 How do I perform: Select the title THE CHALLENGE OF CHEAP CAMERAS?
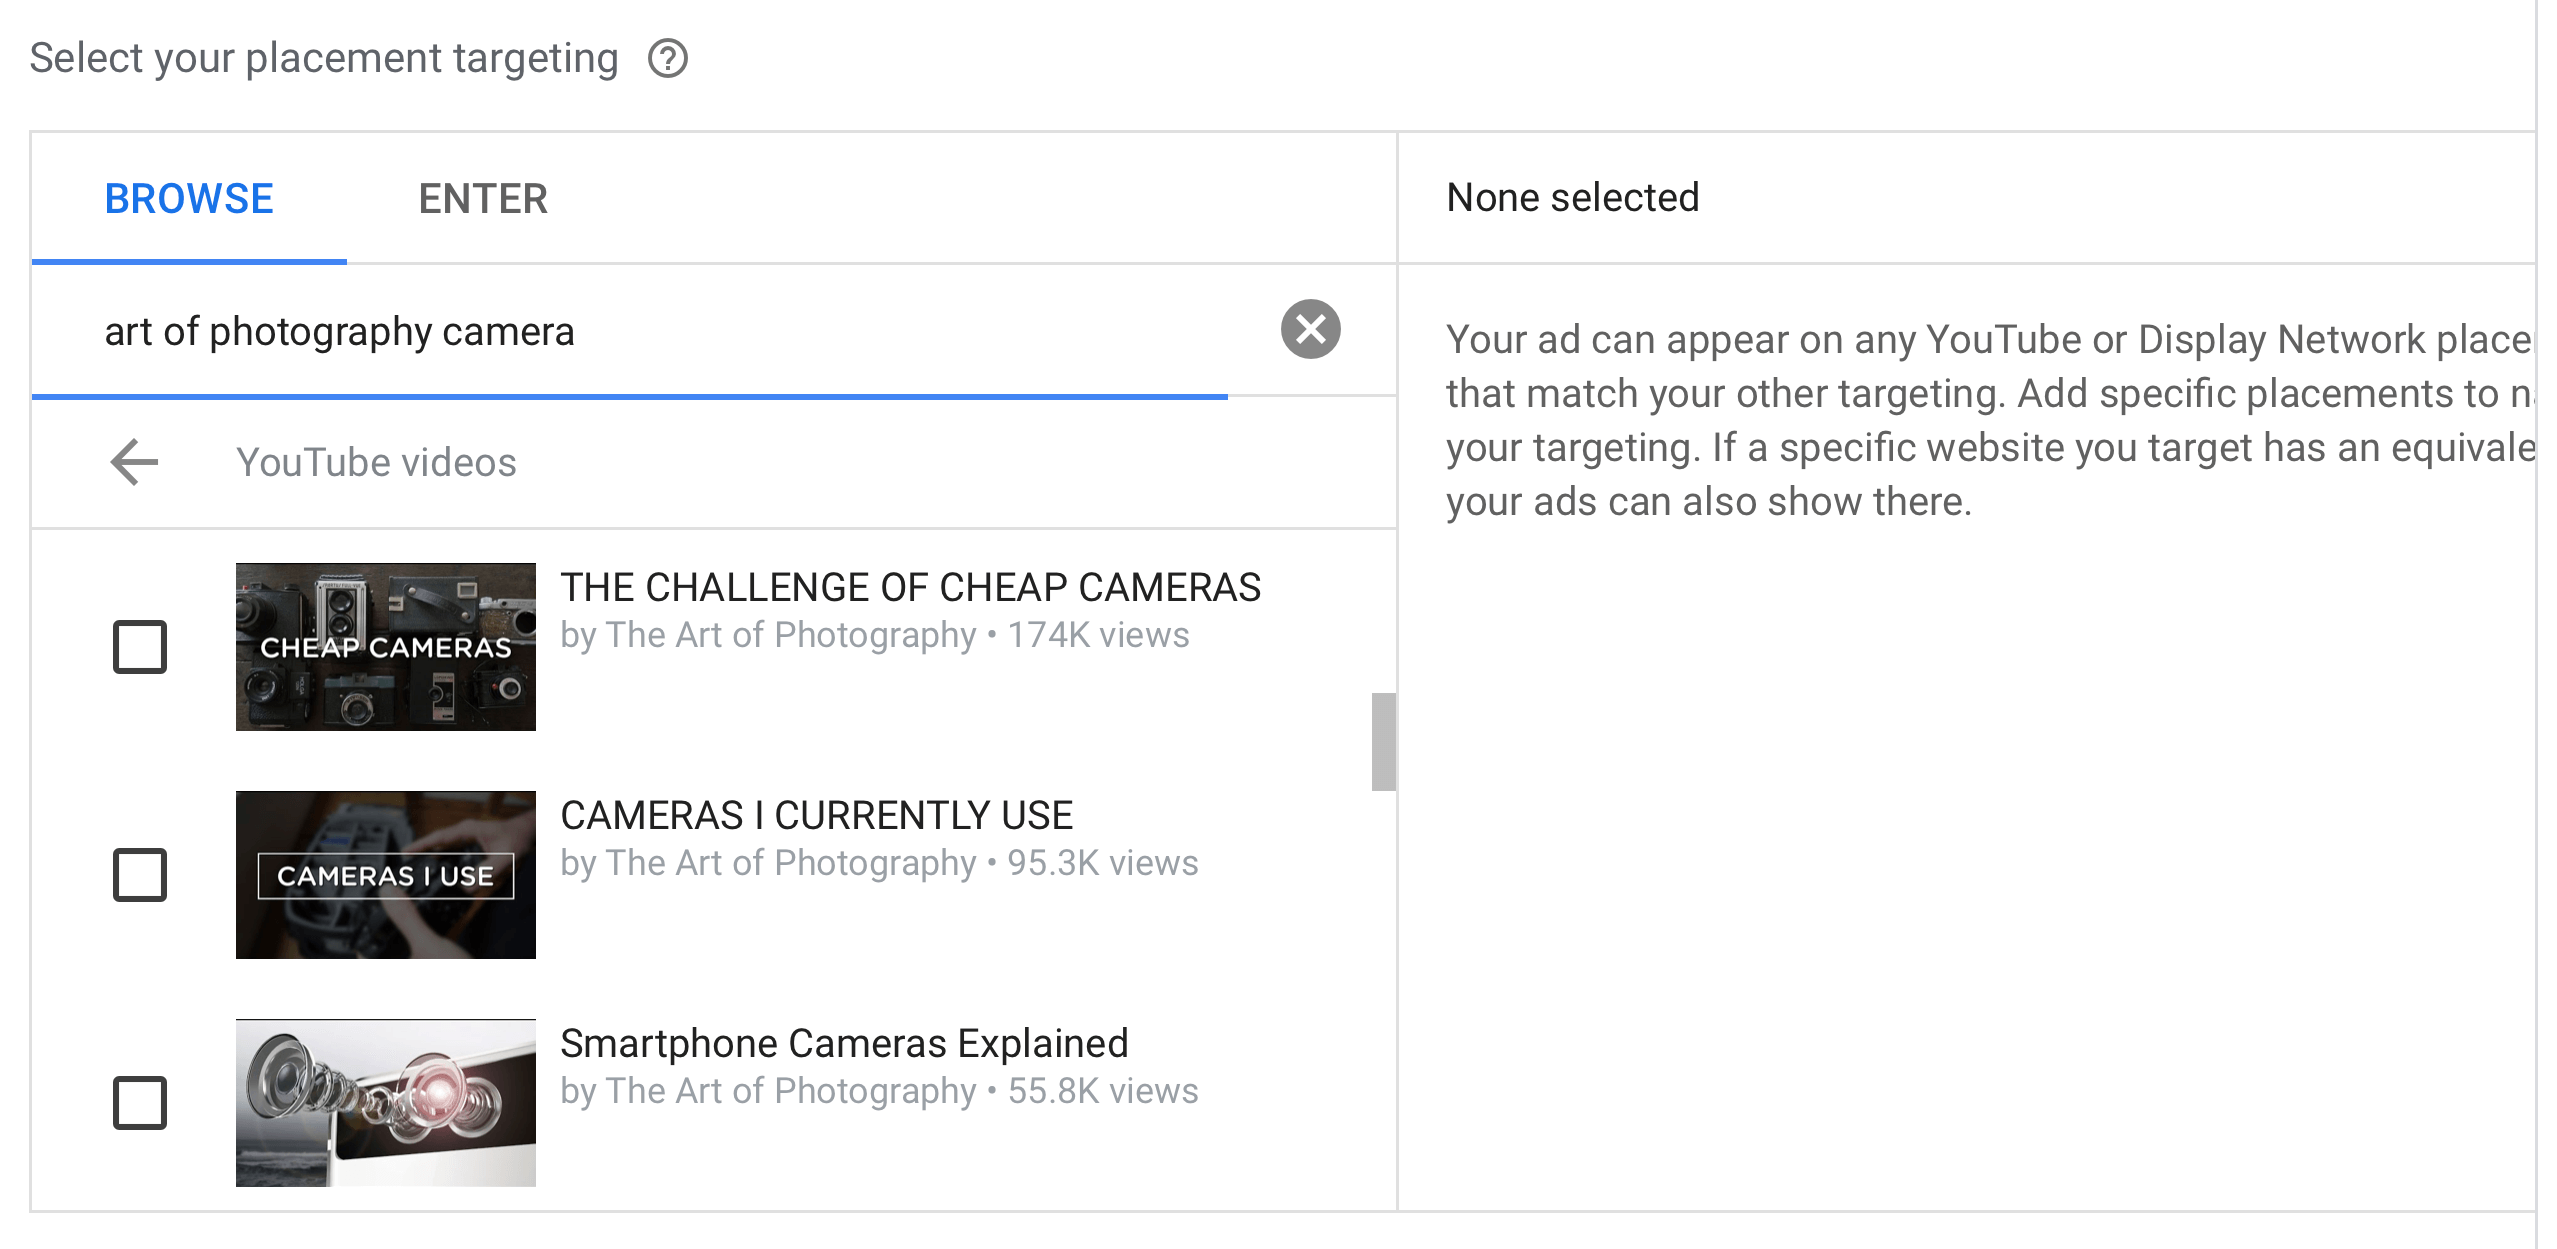pos(910,587)
